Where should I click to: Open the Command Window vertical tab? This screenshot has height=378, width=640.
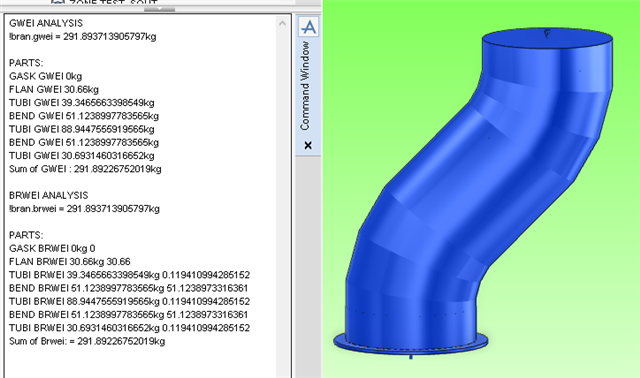305,85
